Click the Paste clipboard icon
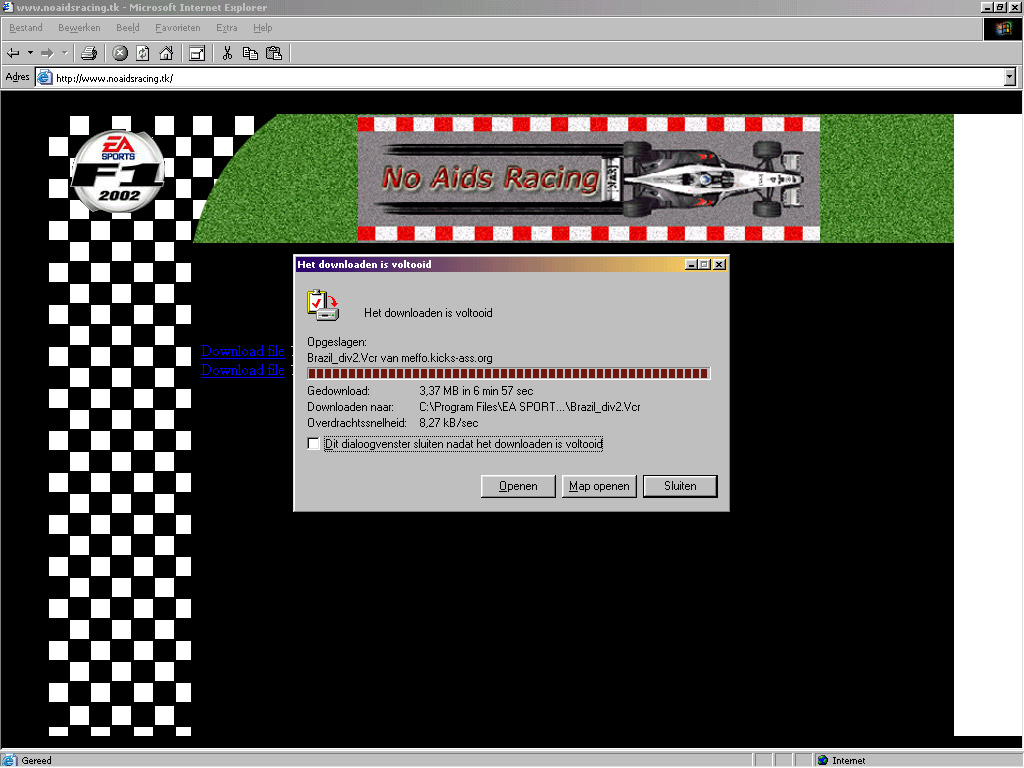The width and height of the screenshot is (1024, 768). coord(273,53)
